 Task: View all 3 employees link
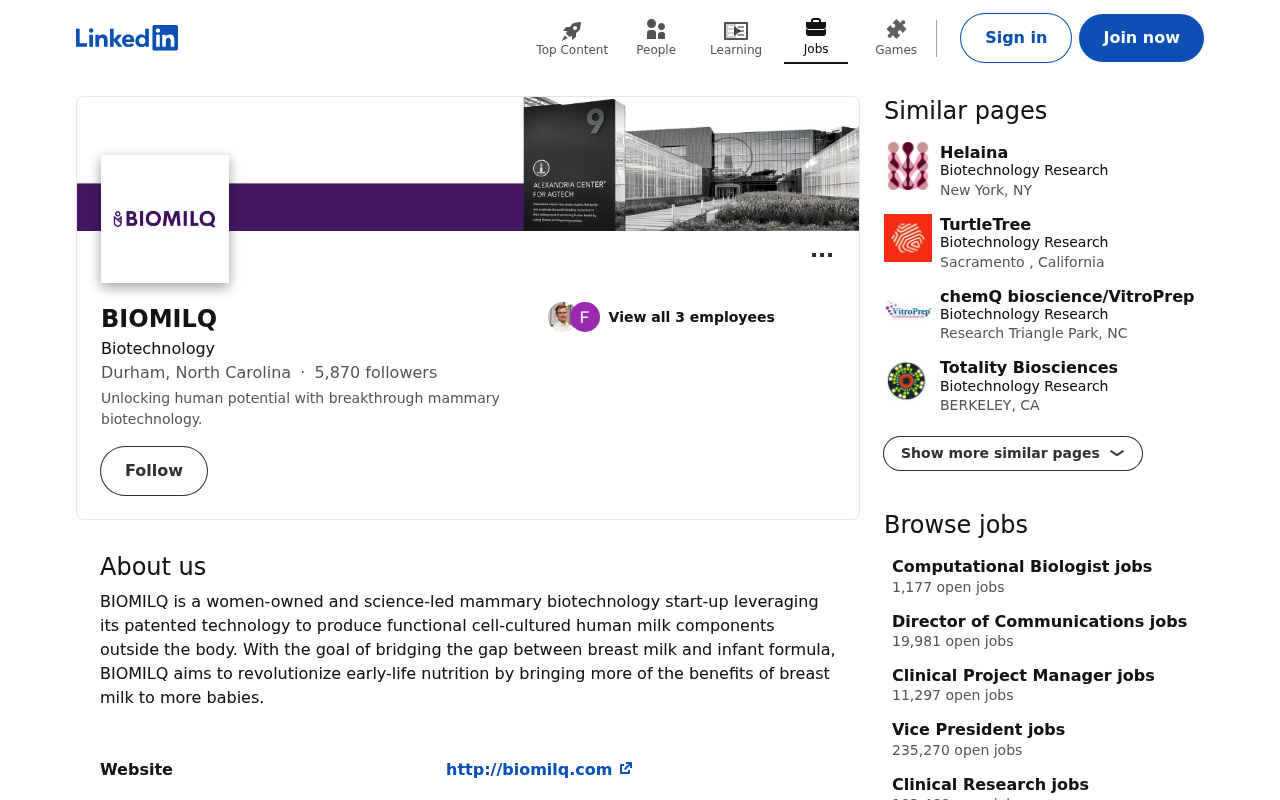pyautogui.click(x=691, y=317)
